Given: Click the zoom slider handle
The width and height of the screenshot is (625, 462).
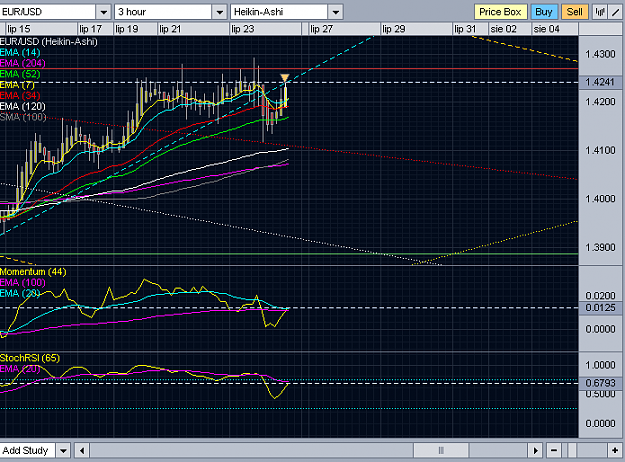Looking at the screenshot, I should [x=572, y=451].
